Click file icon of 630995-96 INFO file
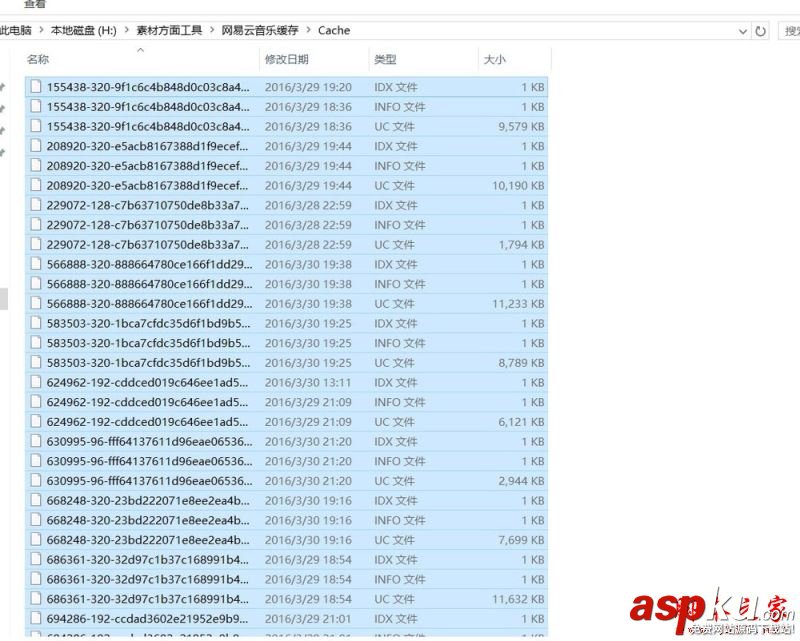The width and height of the screenshot is (800, 641). [x=36, y=461]
